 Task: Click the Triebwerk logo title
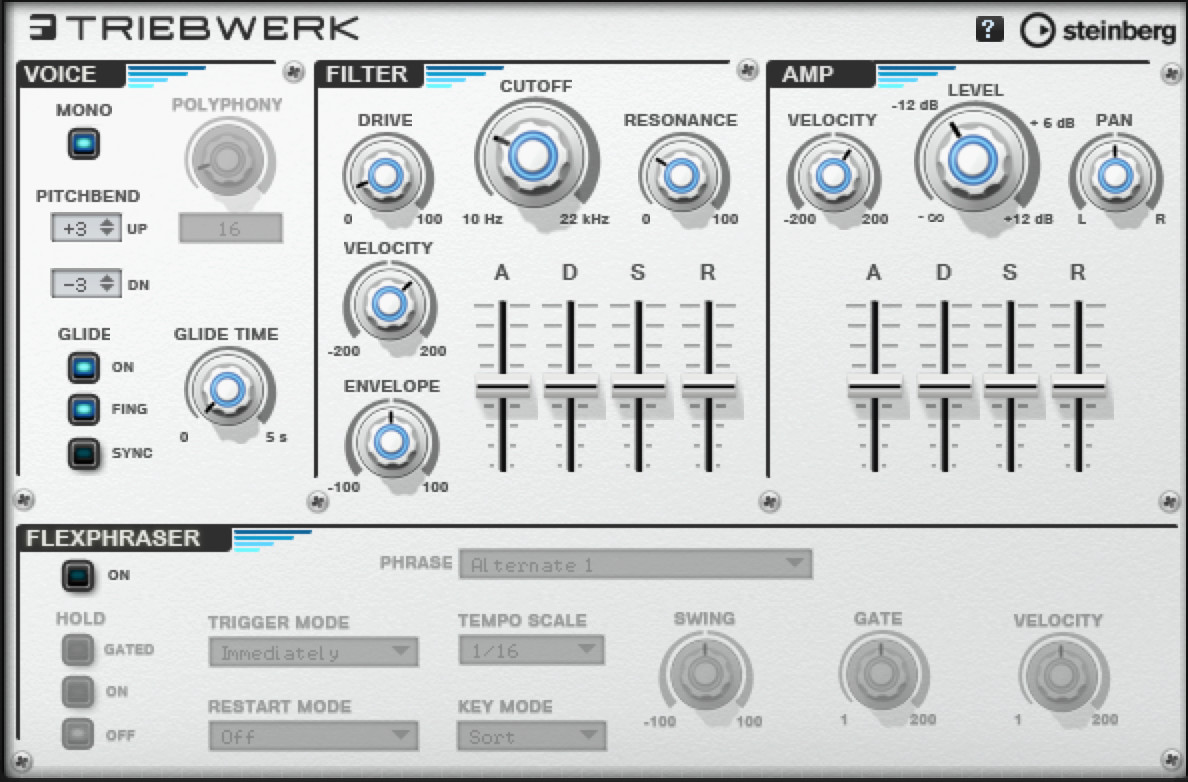(195, 28)
